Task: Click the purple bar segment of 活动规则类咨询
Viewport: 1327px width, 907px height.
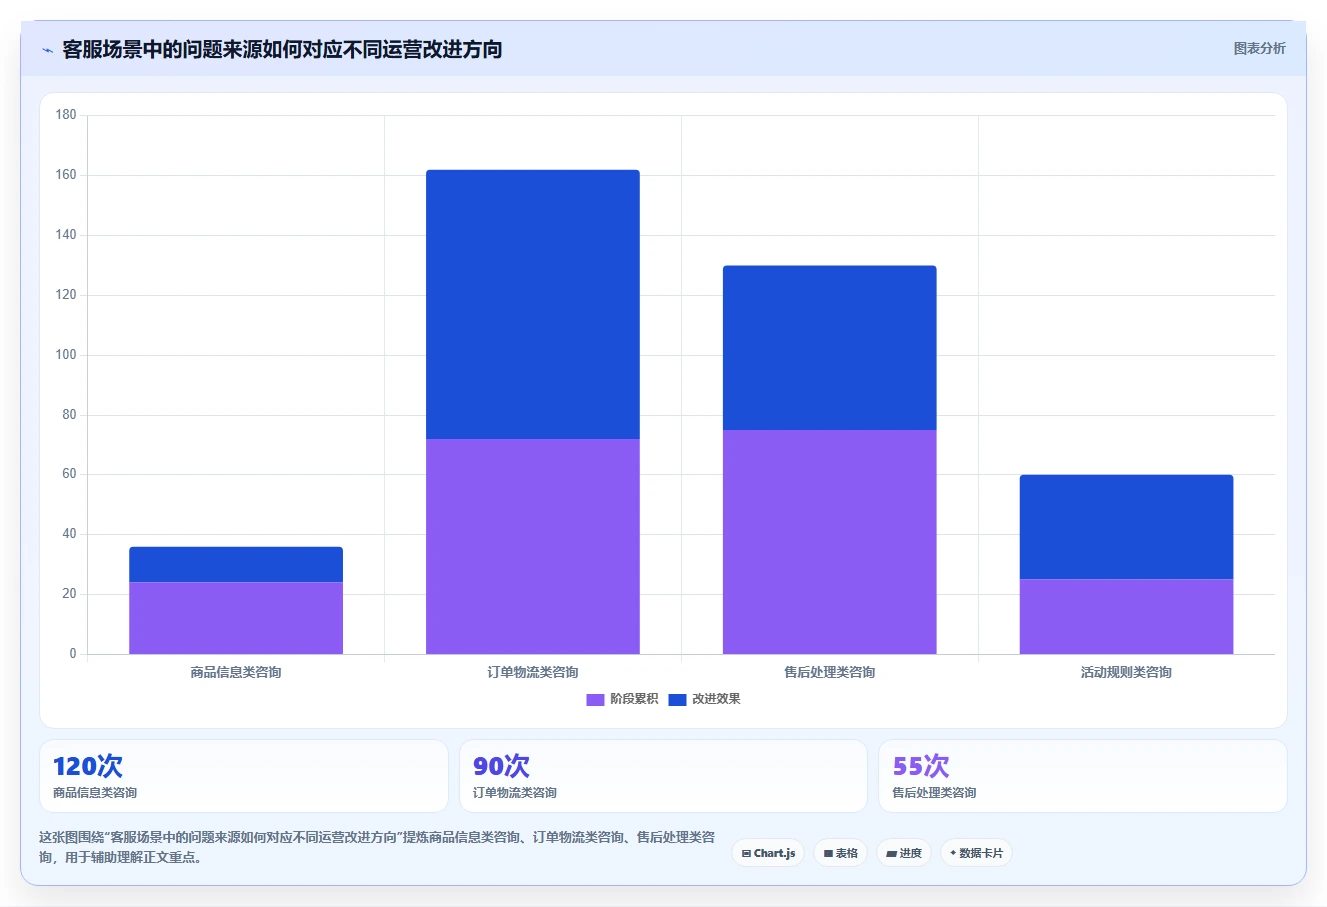Action: [x=1126, y=616]
